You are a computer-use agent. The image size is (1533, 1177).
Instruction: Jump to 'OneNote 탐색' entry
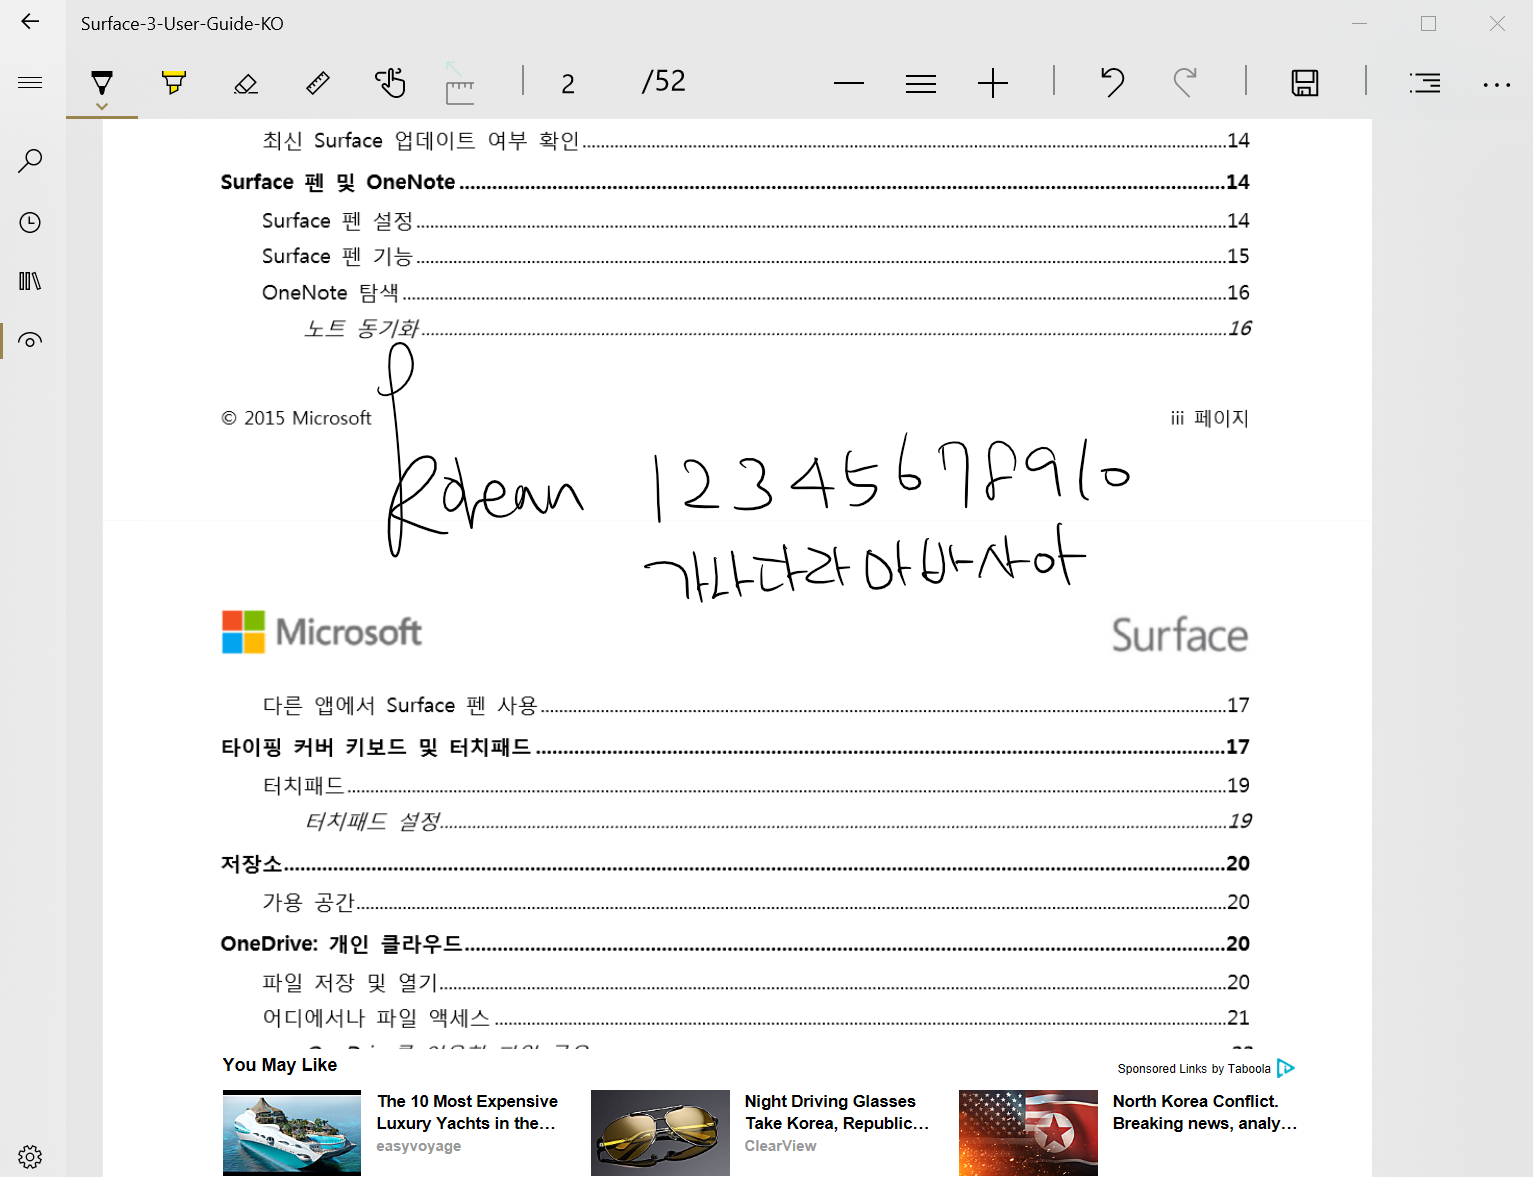[756, 293]
